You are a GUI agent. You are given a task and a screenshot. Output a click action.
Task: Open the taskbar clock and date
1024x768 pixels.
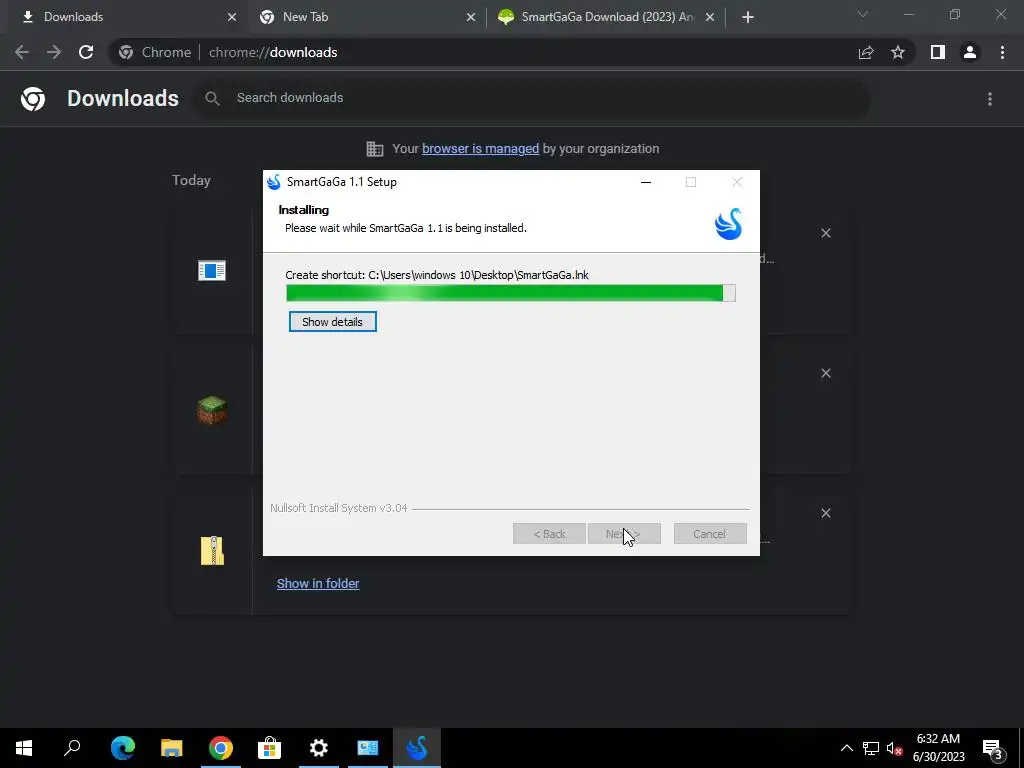click(938, 748)
